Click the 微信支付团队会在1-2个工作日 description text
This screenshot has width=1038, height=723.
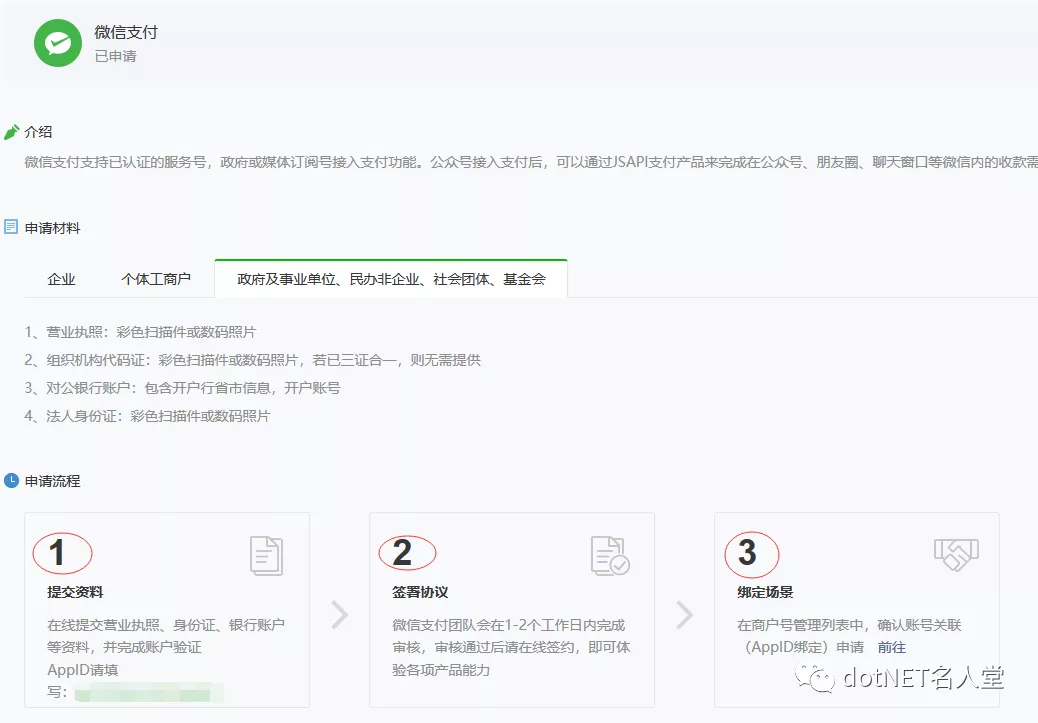click(511, 647)
